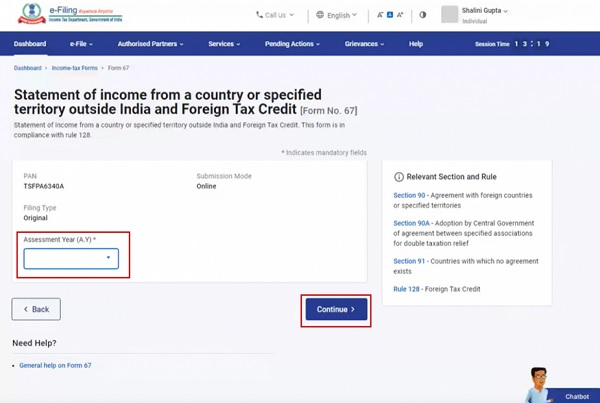Click the info icon near Relevant Section
Image resolution: width=600 pixels, height=403 pixels.
[x=399, y=177]
